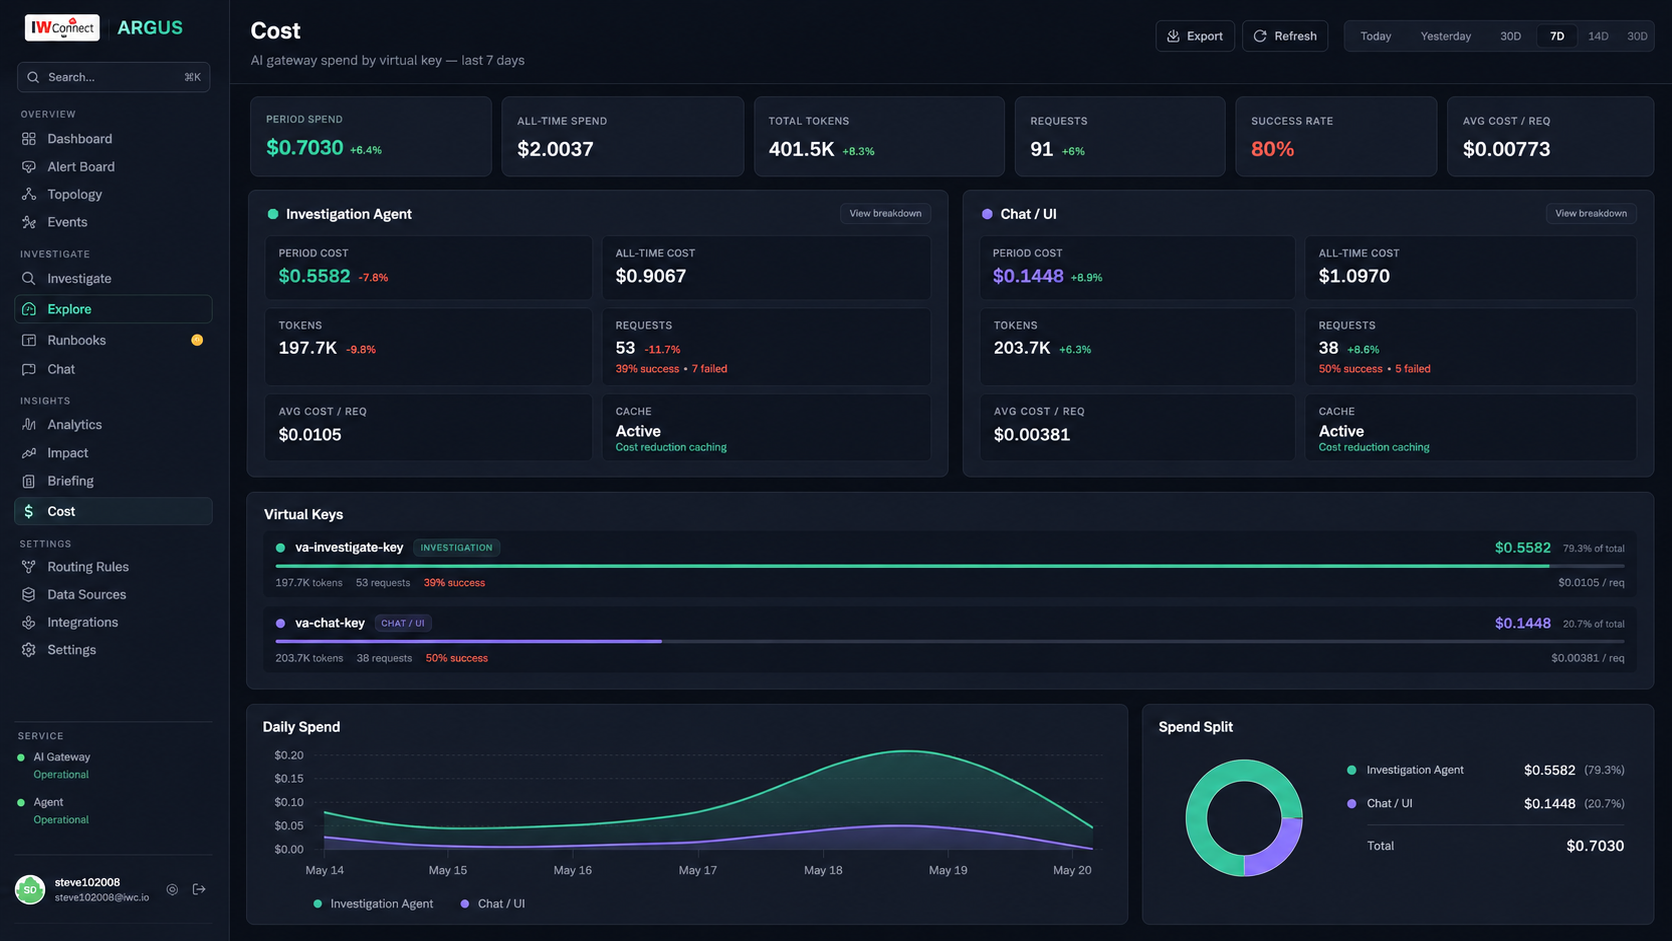Image resolution: width=1672 pixels, height=941 pixels.
Task: Open the Routing Rules icon under Settings
Action: [x=29, y=567]
